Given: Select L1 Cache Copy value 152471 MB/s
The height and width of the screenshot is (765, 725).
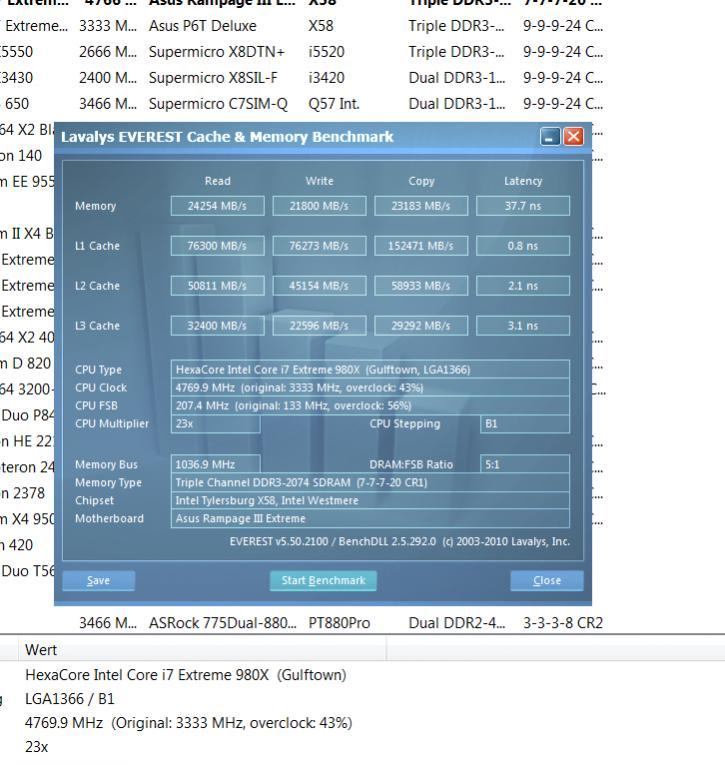Looking at the screenshot, I should coord(421,246).
